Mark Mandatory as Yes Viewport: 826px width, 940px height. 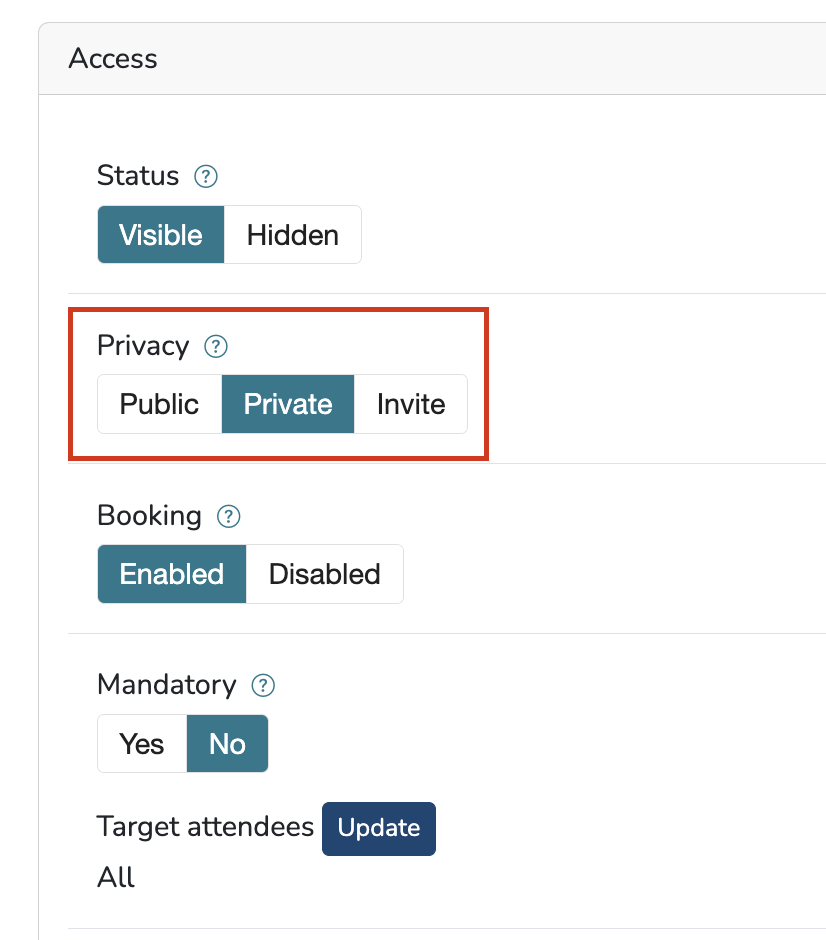(142, 744)
